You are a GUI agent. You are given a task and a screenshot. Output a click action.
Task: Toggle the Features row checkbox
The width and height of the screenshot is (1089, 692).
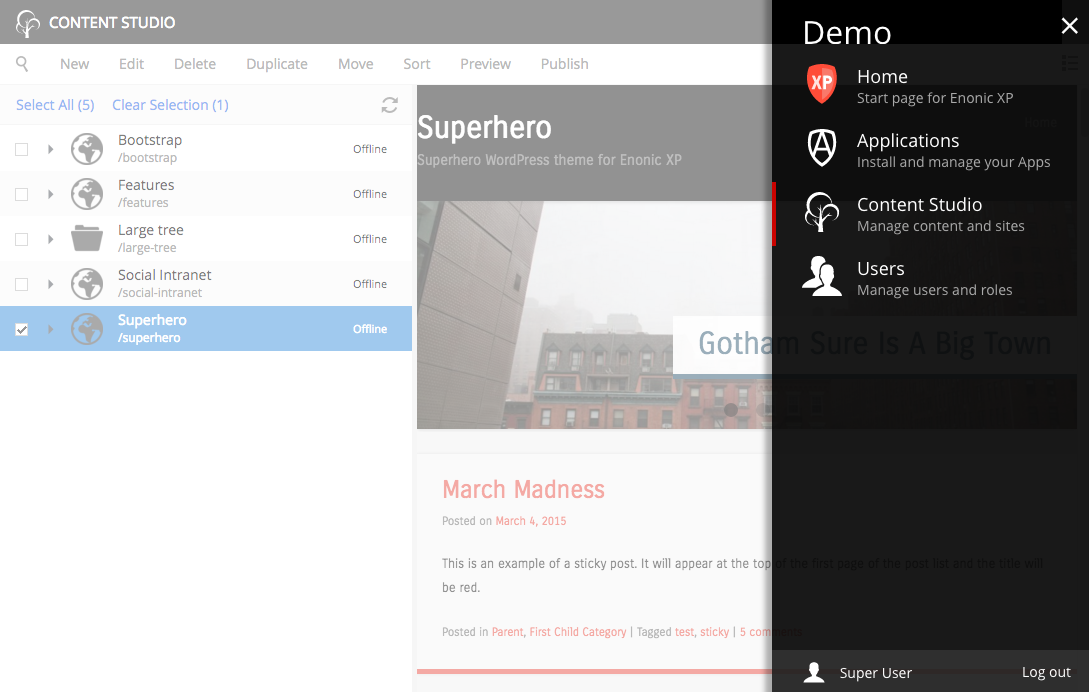pyautogui.click(x=22, y=195)
